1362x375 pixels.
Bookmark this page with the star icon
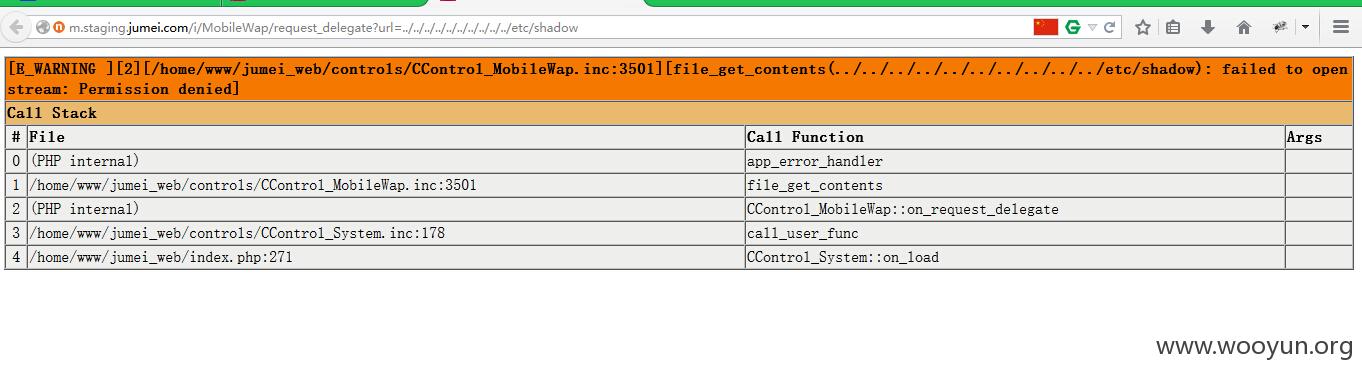click(x=1143, y=28)
